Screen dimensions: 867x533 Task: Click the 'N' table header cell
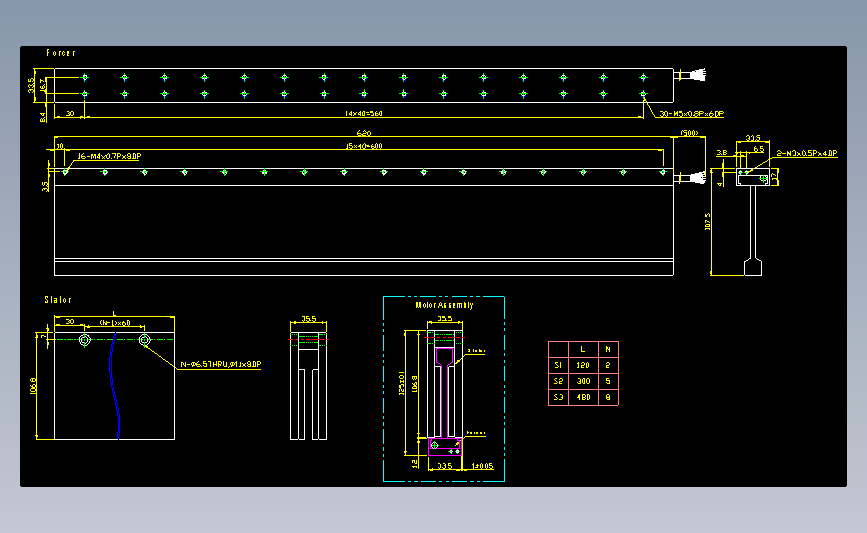click(x=608, y=349)
